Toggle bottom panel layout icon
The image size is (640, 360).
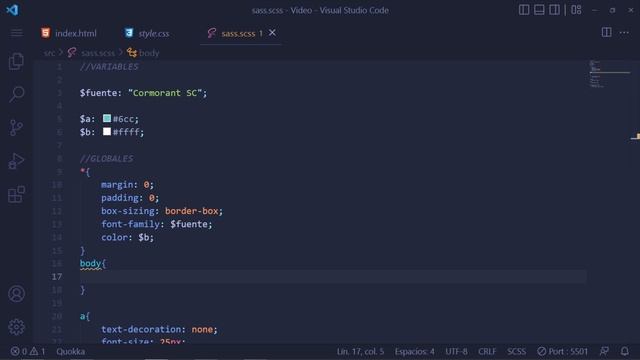(539, 10)
